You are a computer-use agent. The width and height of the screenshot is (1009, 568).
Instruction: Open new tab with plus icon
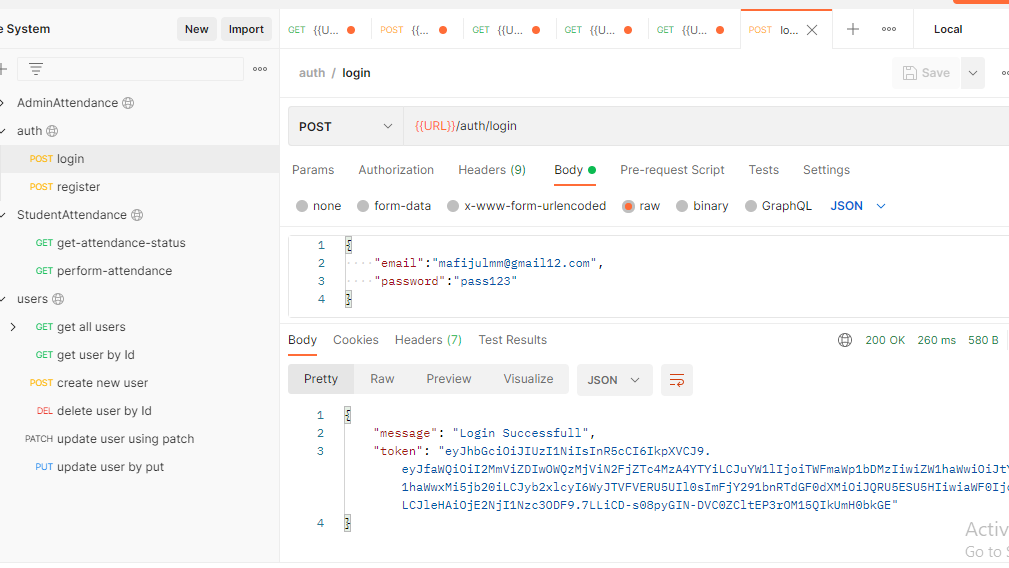coord(853,30)
